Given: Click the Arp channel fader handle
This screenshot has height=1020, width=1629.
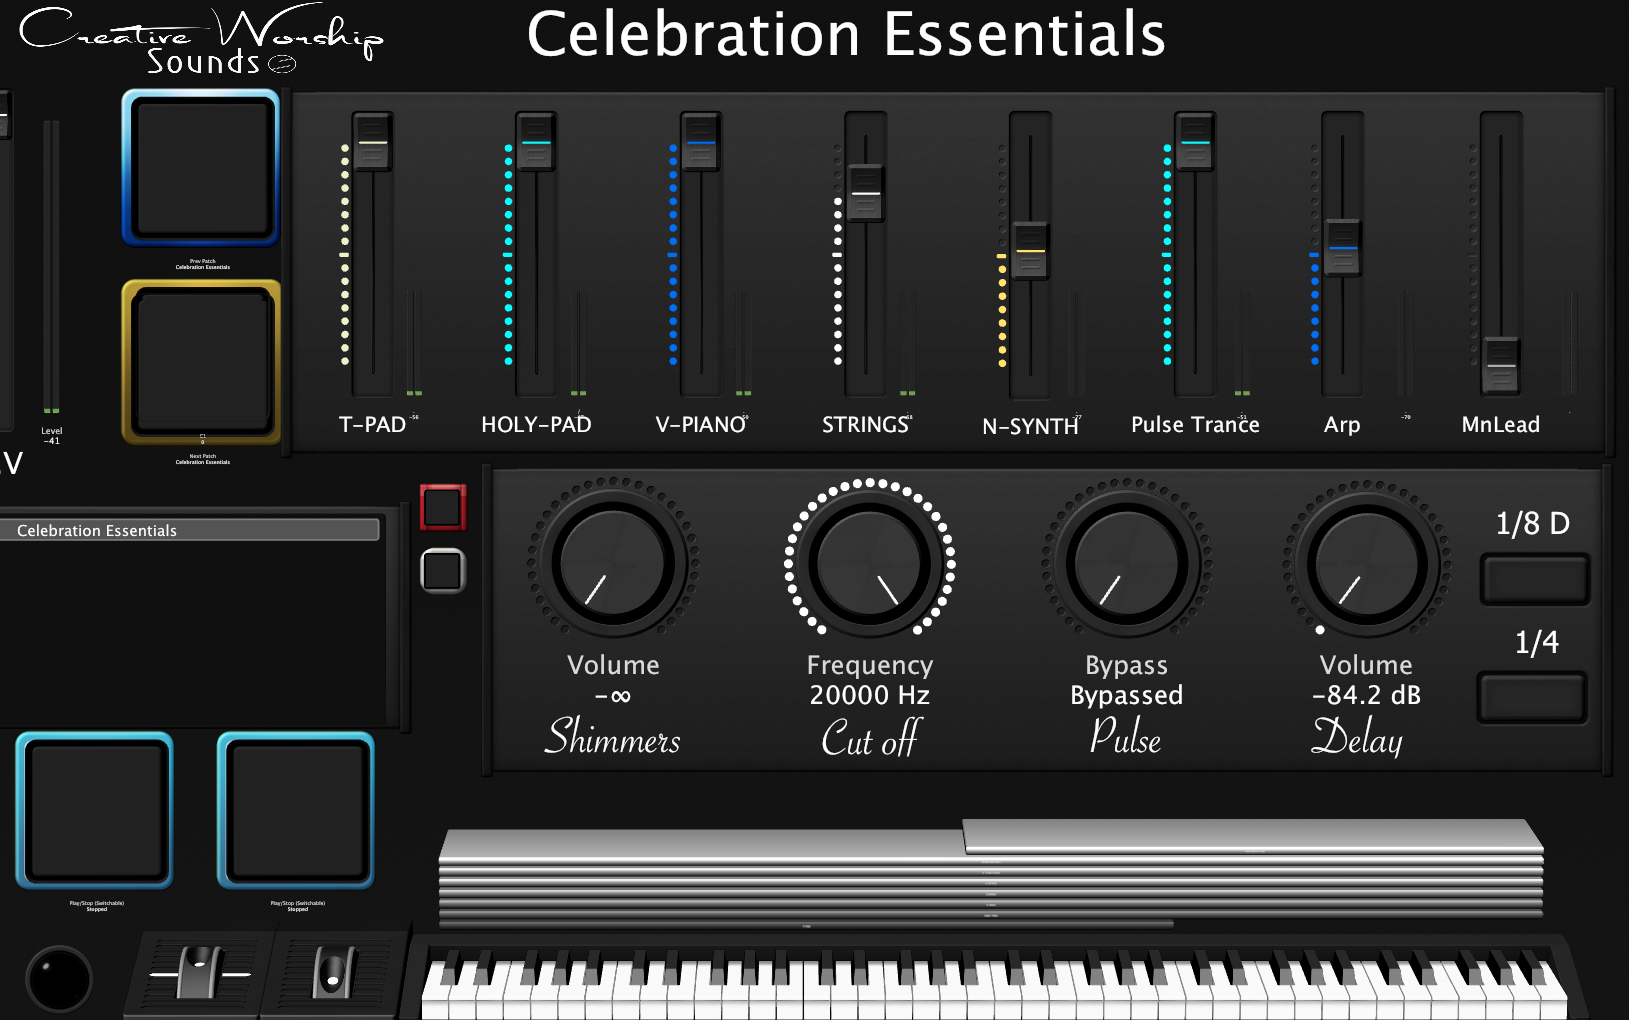Looking at the screenshot, I should pos(1343,247).
